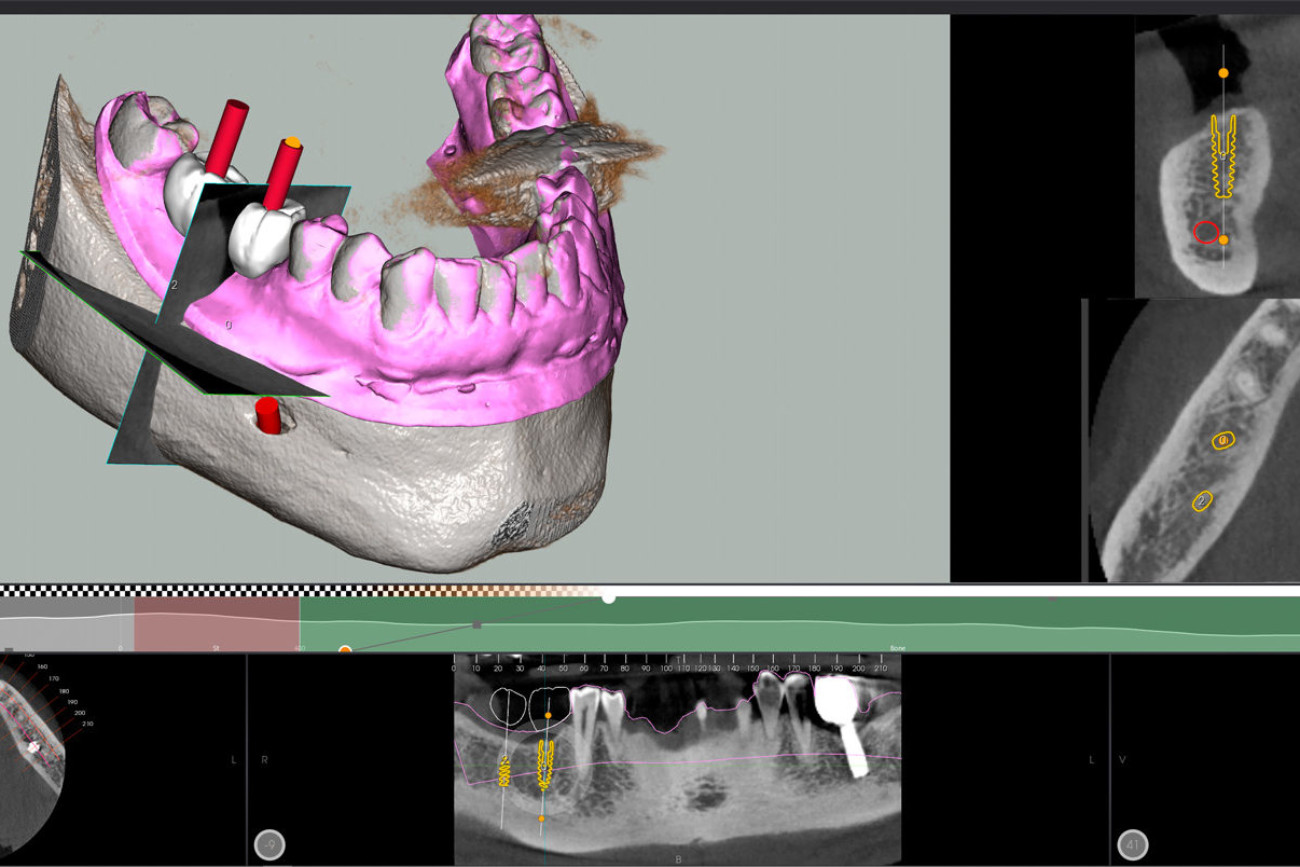Select the Bone preset label above panoramic view

click(897, 647)
